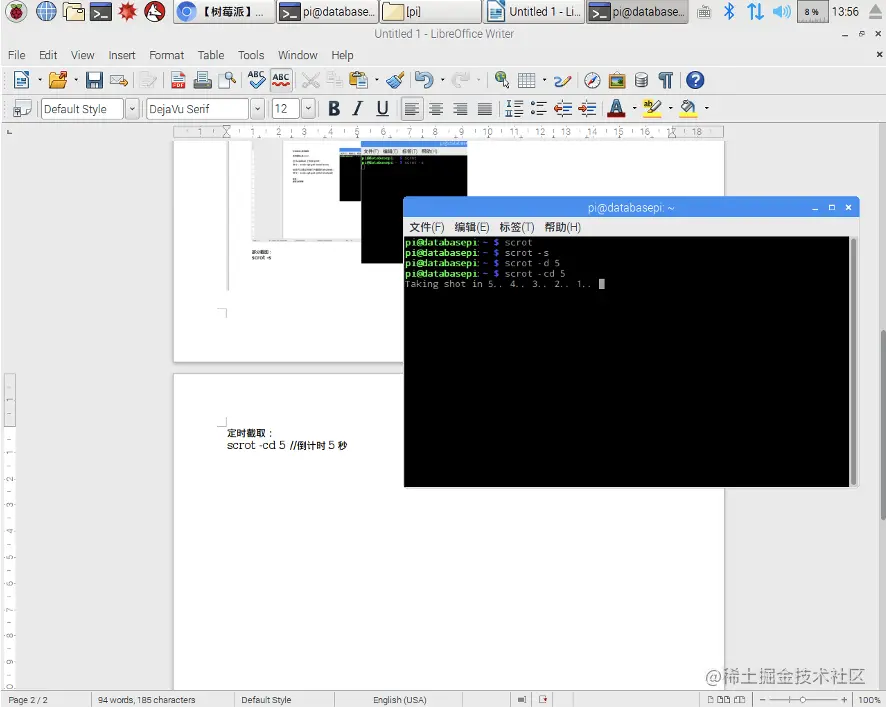Toggle Bold formatting
886x707 pixels.
pos(334,109)
